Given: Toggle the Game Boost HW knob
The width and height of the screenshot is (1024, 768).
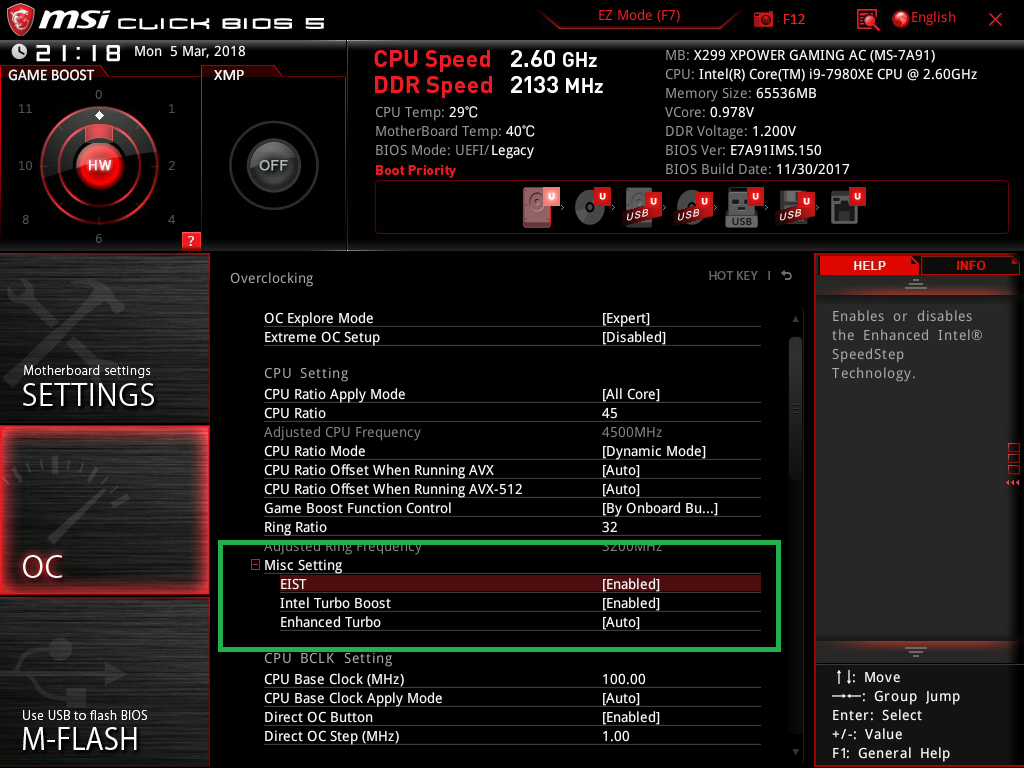Looking at the screenshot, I should pyautogui.click(x=99, y=165).
